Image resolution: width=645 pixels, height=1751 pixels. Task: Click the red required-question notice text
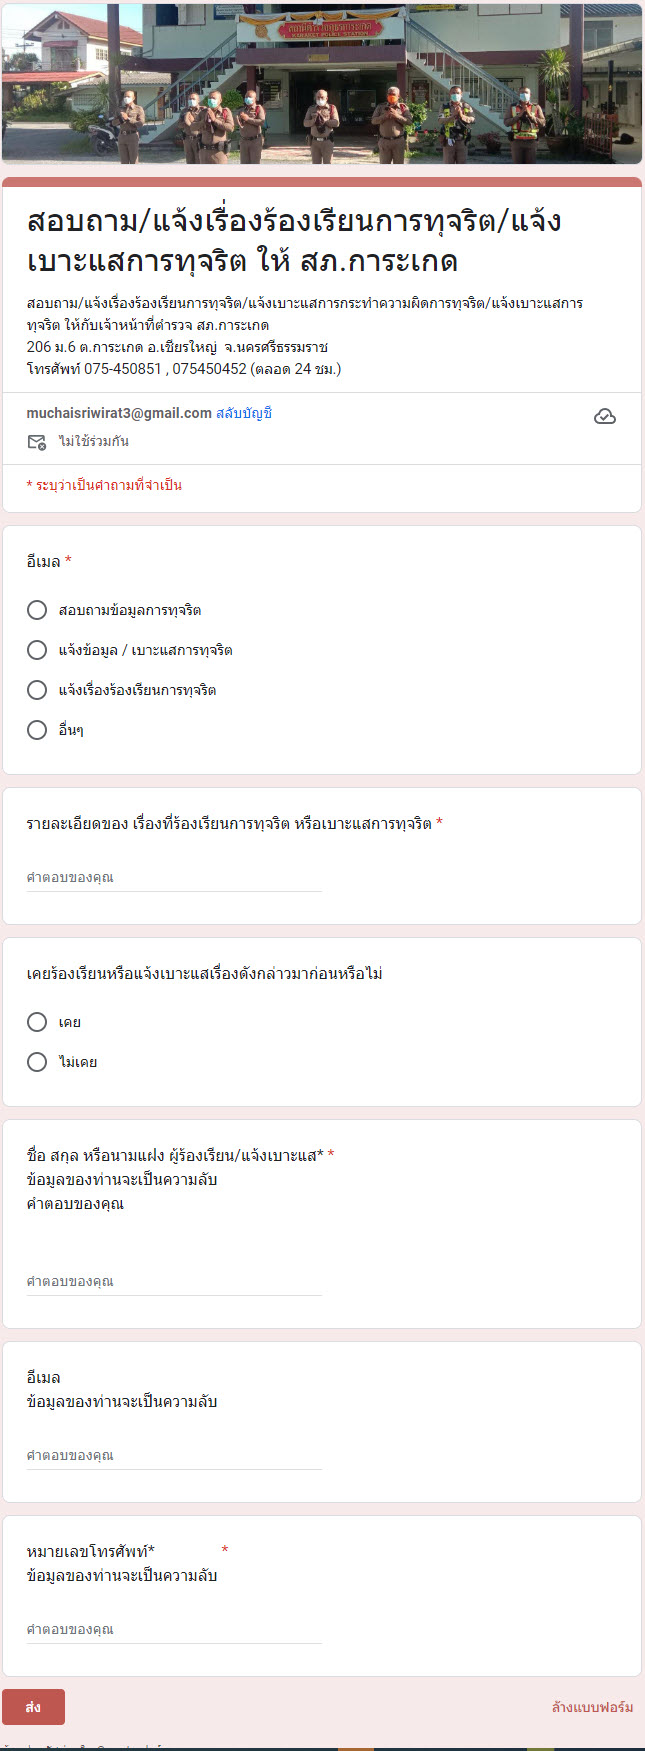(104, 485)
